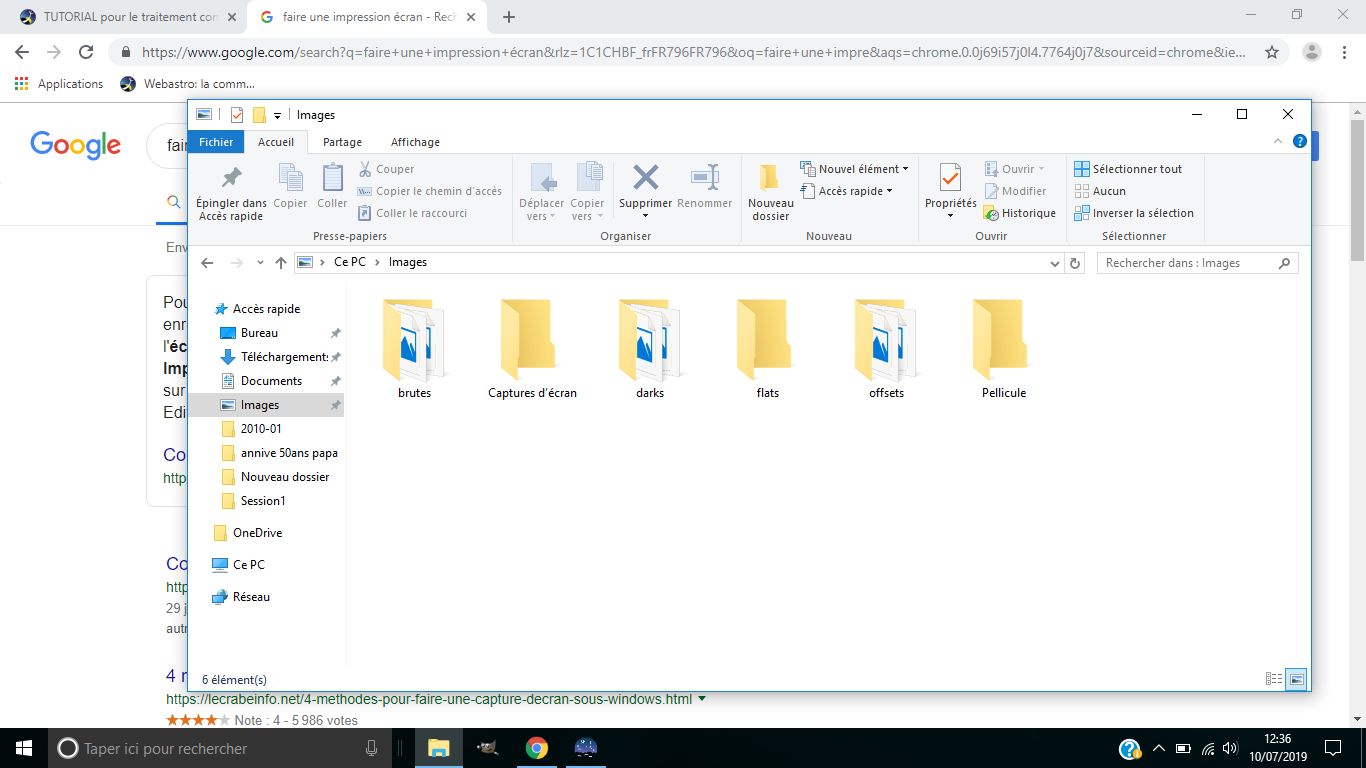Open the Historique of the file
Image resolution: width=1366 pixels, height=768 pixels.
(1020, 213)
